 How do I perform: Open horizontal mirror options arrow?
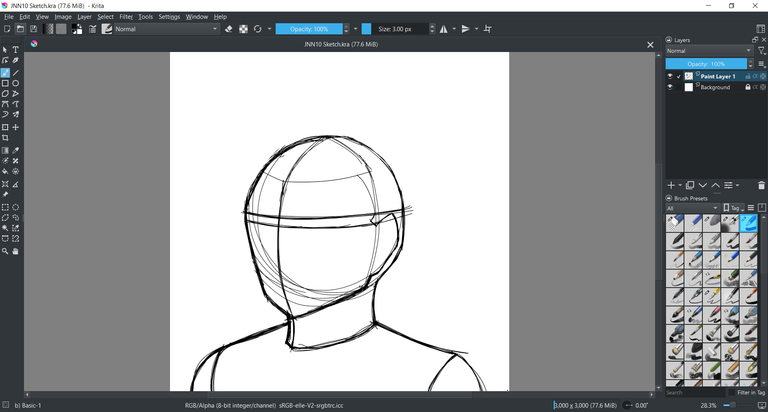(x=454, y=29)
